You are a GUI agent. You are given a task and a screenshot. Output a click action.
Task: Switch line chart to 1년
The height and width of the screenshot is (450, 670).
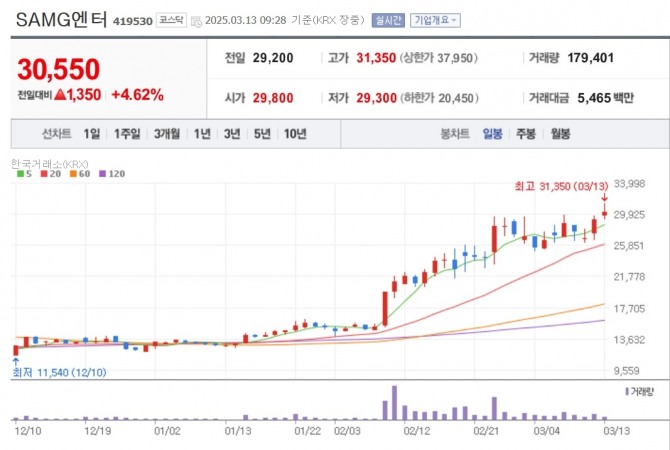pyautogui.click(x=202, y=134)
